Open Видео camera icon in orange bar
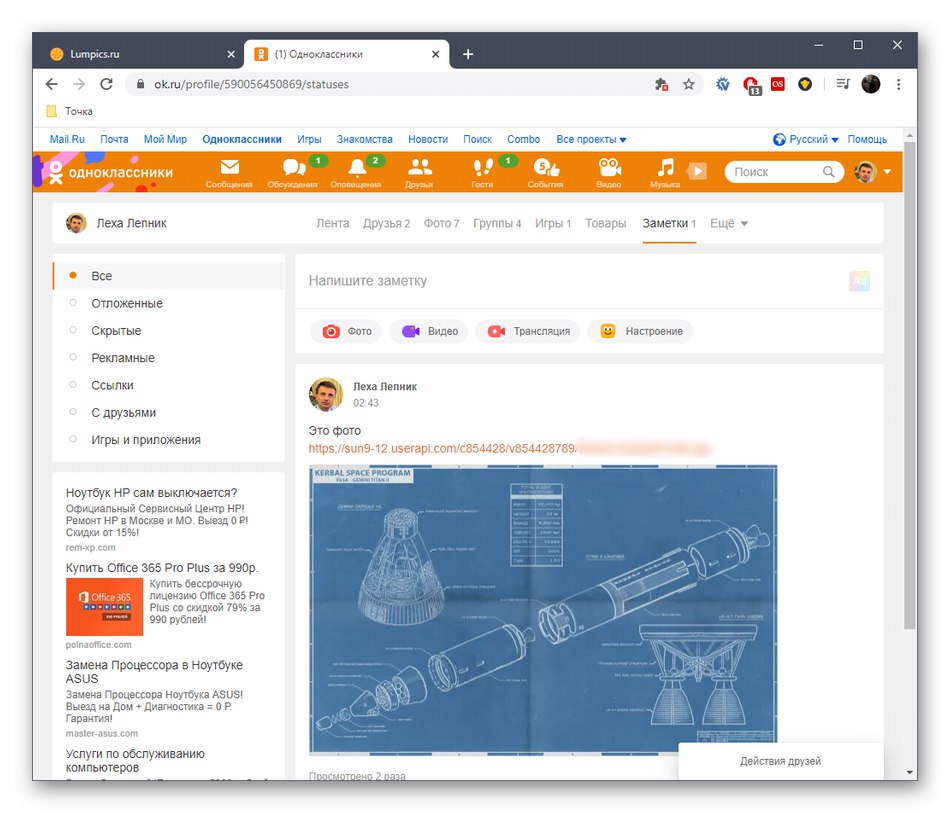 click(x=609, y=172)
